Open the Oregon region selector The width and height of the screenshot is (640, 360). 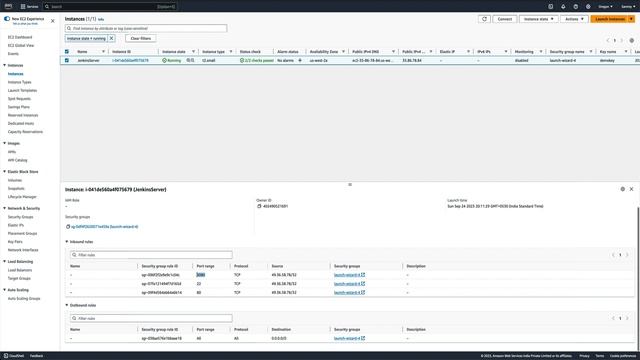point(605,7)
